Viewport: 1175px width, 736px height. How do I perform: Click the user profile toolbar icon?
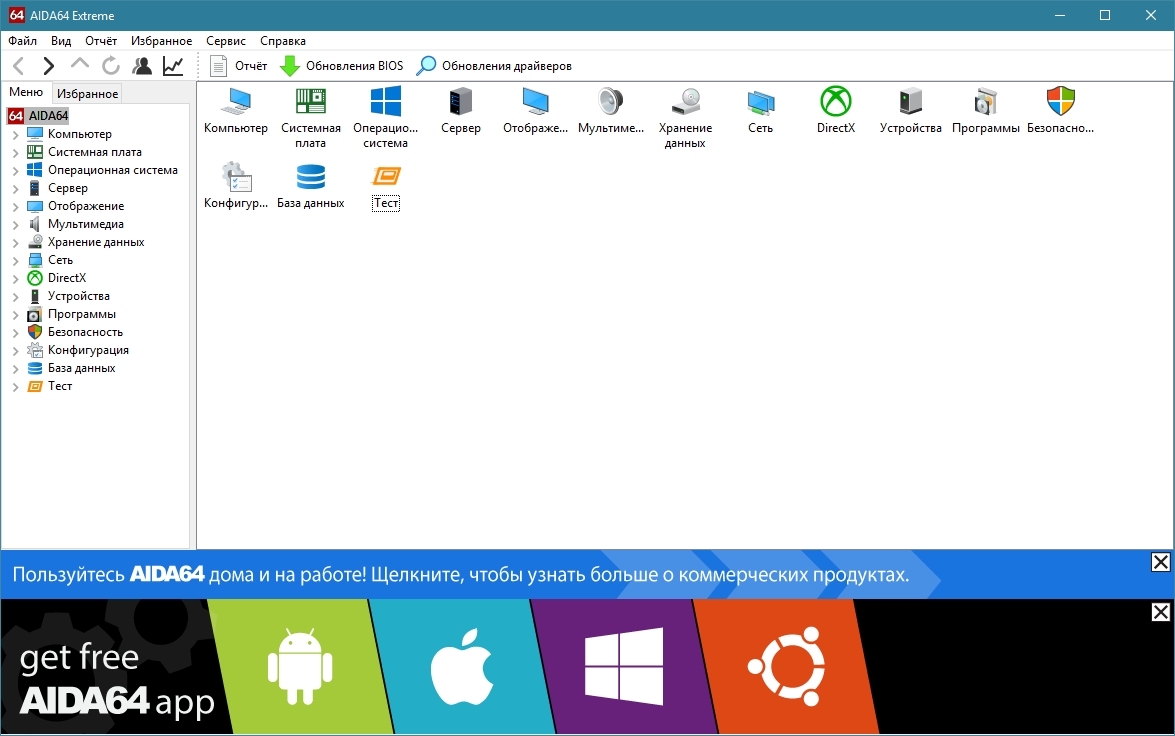pos(142,66)
